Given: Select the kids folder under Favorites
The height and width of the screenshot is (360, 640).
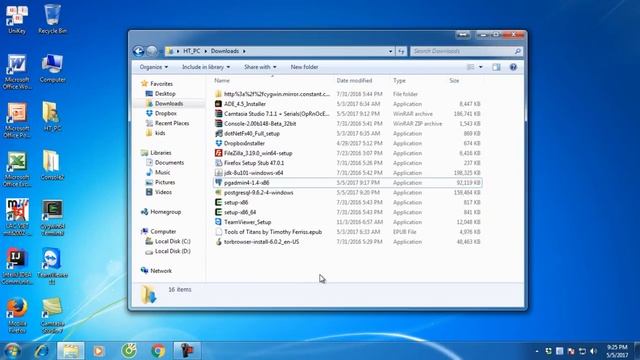Looking at the screenshot, I should 160,133.
